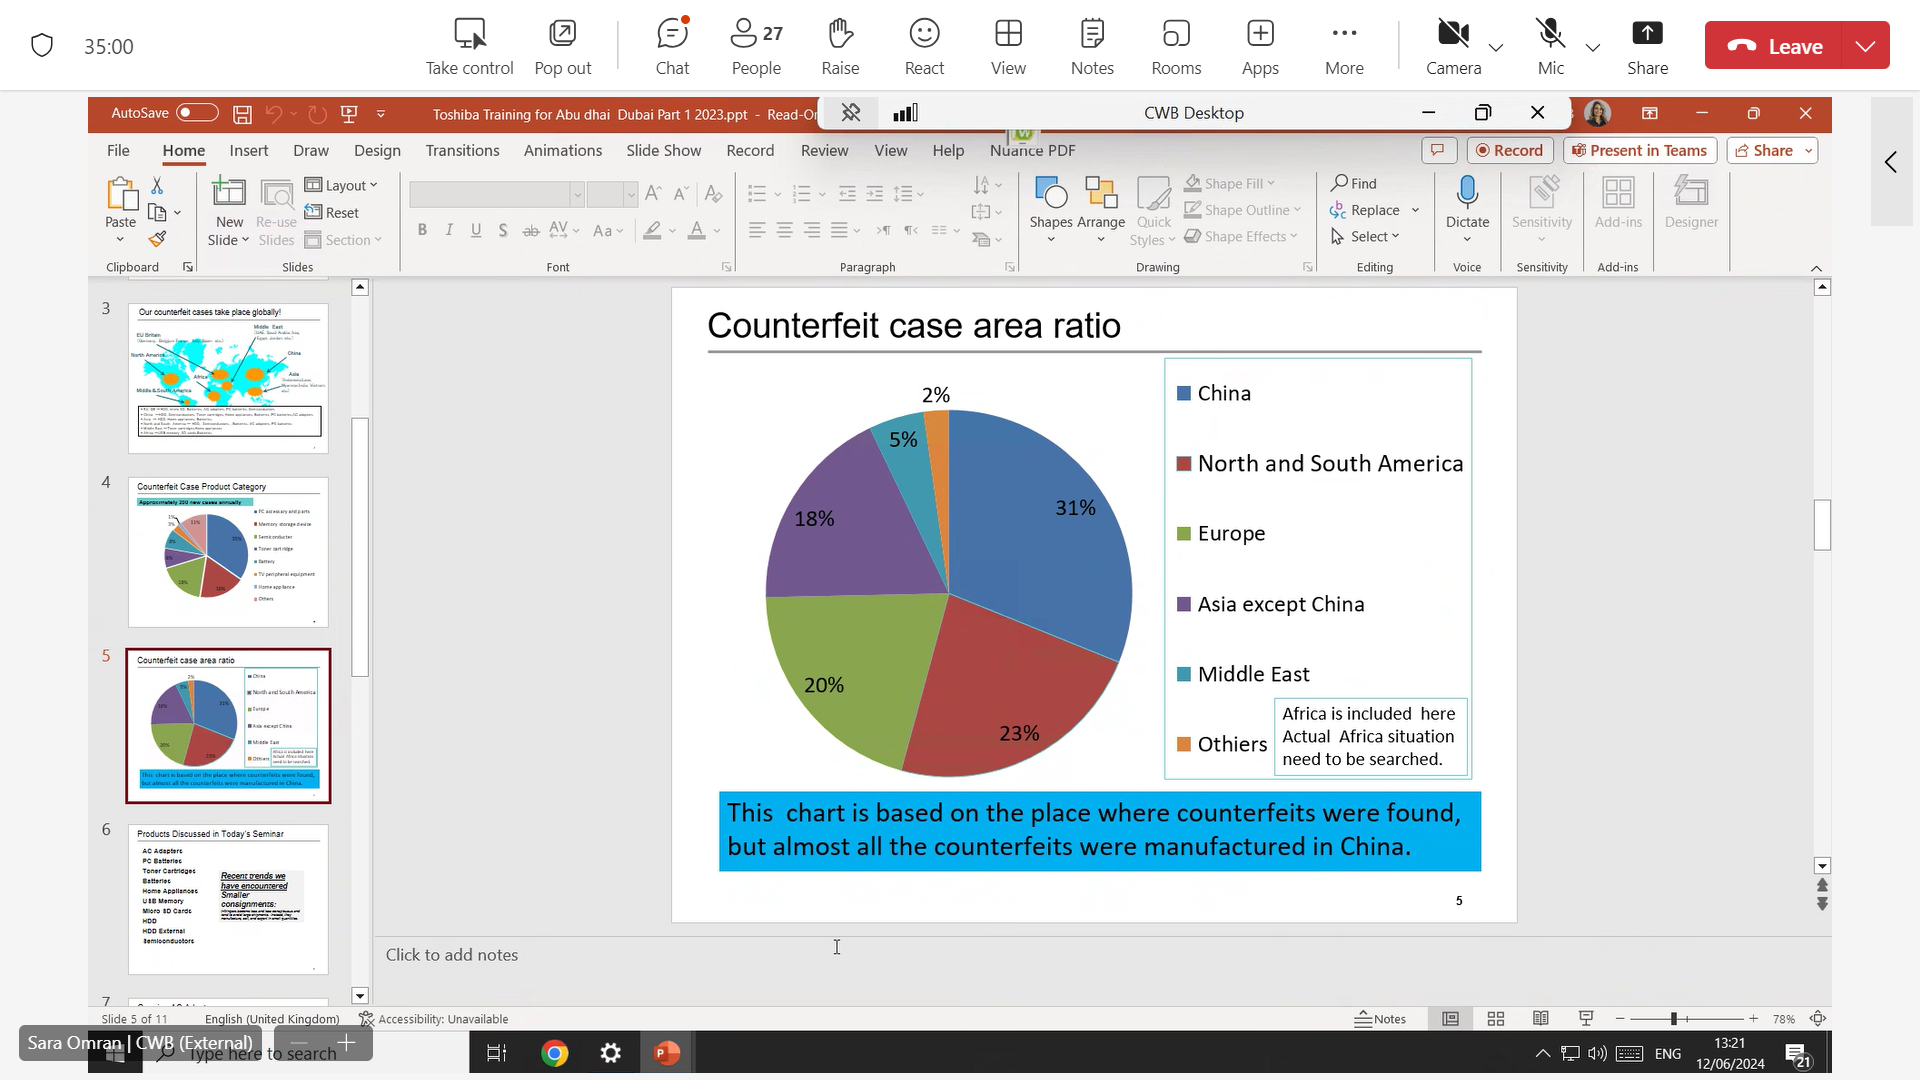The height and width of the screenshot is (1080, 1920).
Task: Adjust the zoom level slider
Action: coord(1673,1019)
